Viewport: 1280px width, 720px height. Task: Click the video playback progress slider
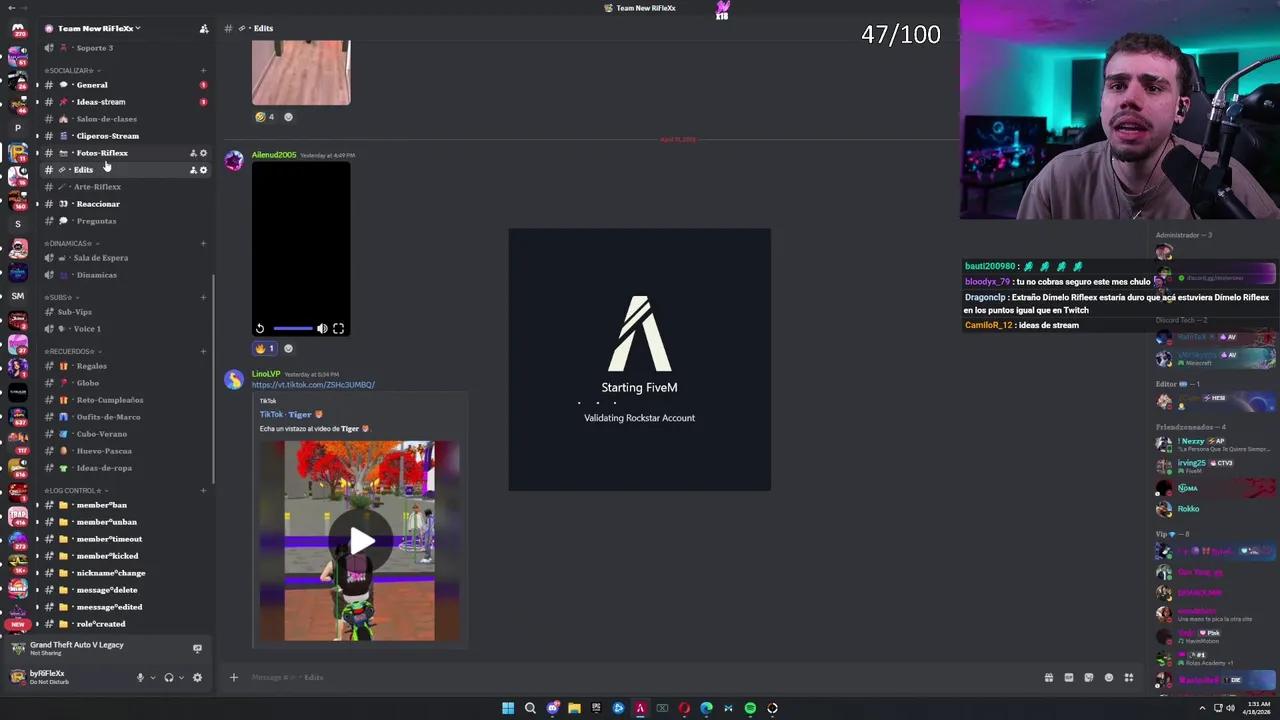[295, 328]
